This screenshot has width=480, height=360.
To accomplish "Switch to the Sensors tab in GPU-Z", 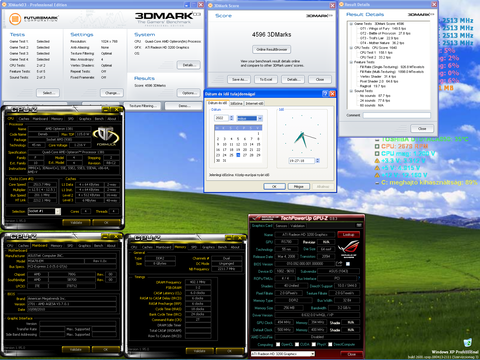I will coord(281,226).
